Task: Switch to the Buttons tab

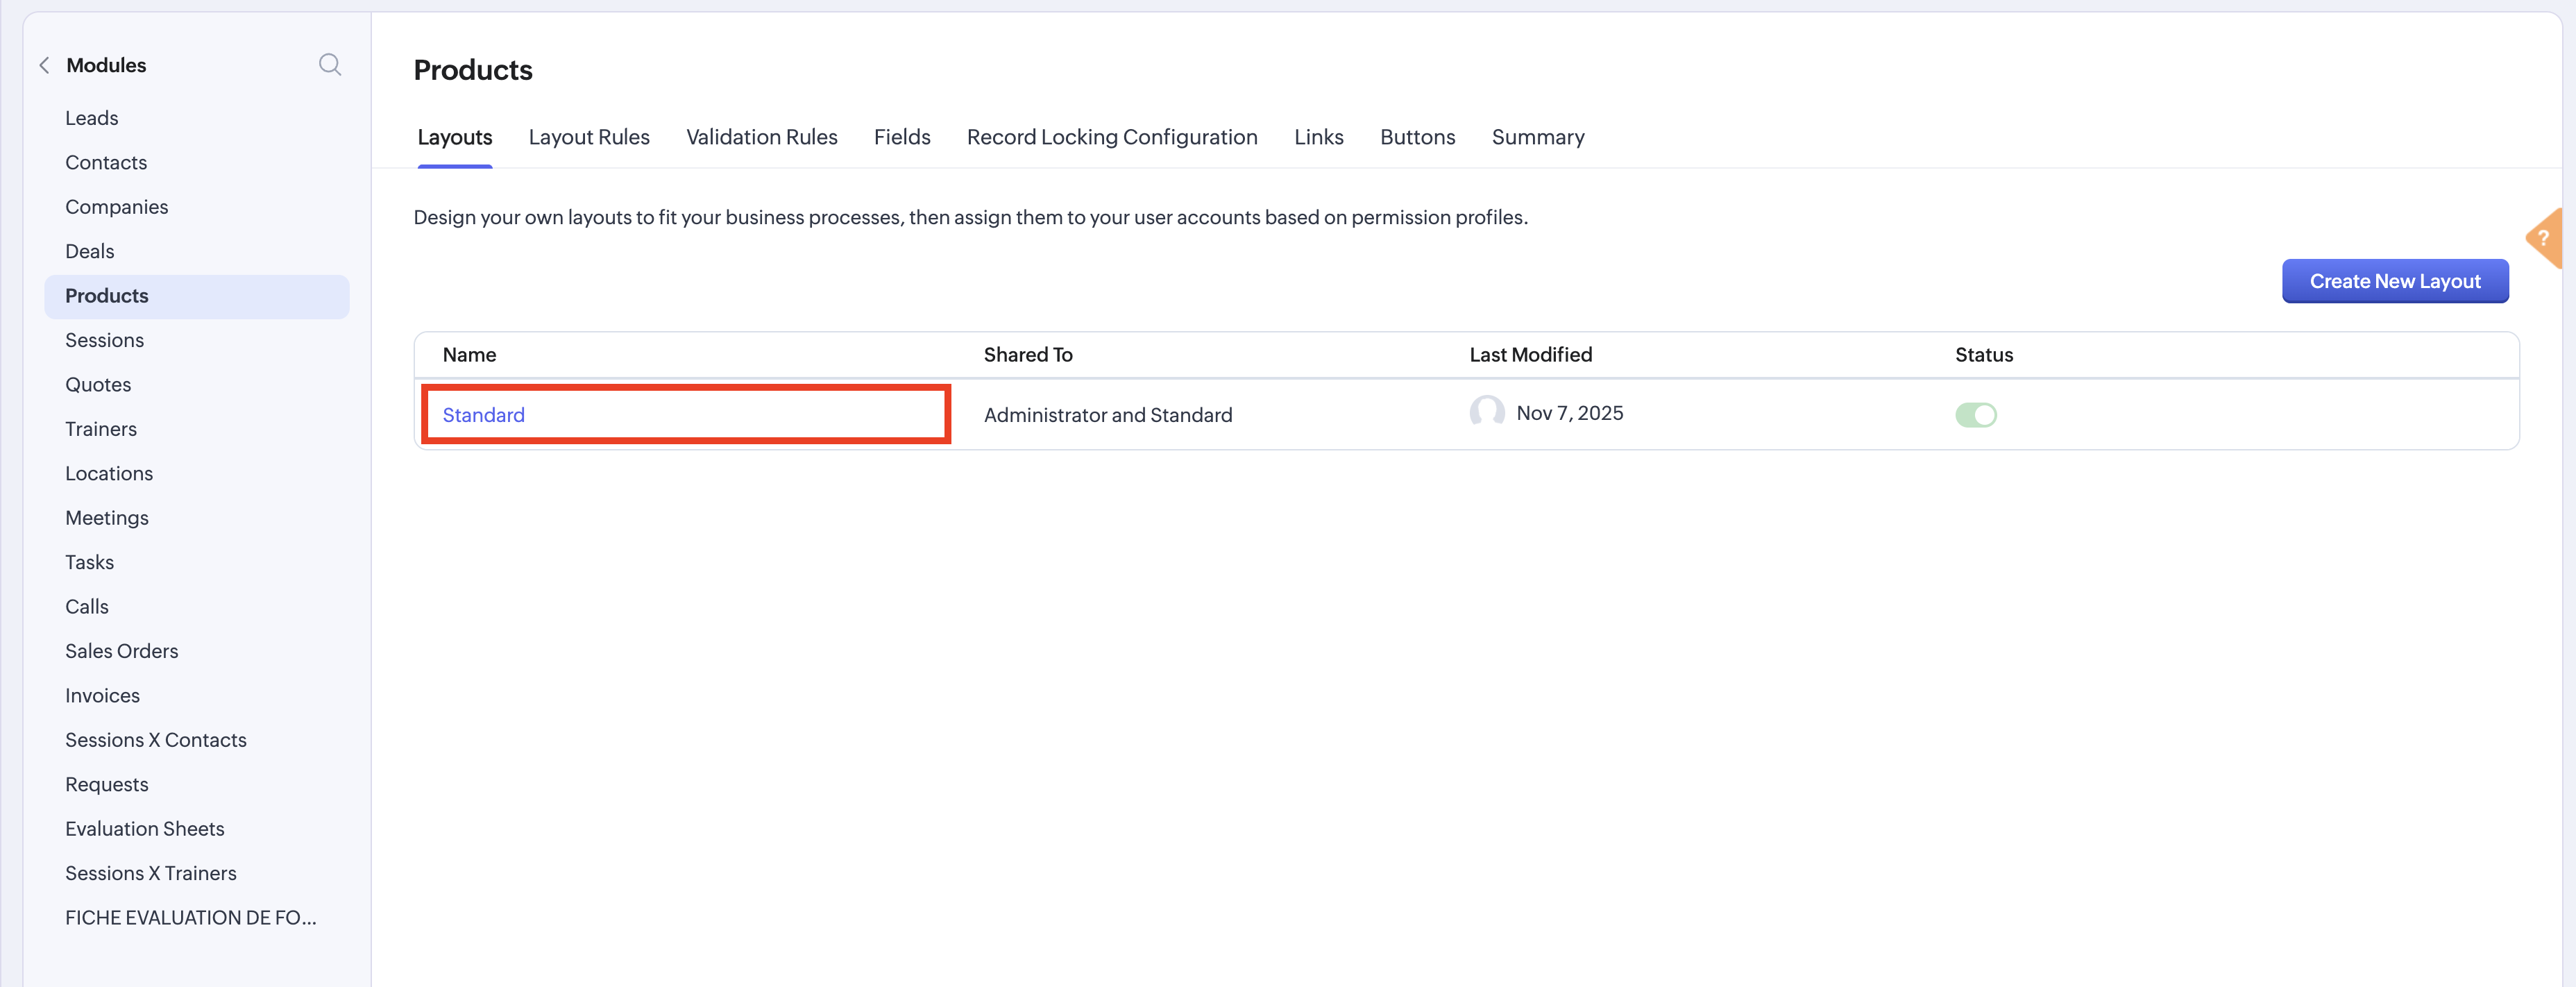Action: click(x=1416, y=137)
